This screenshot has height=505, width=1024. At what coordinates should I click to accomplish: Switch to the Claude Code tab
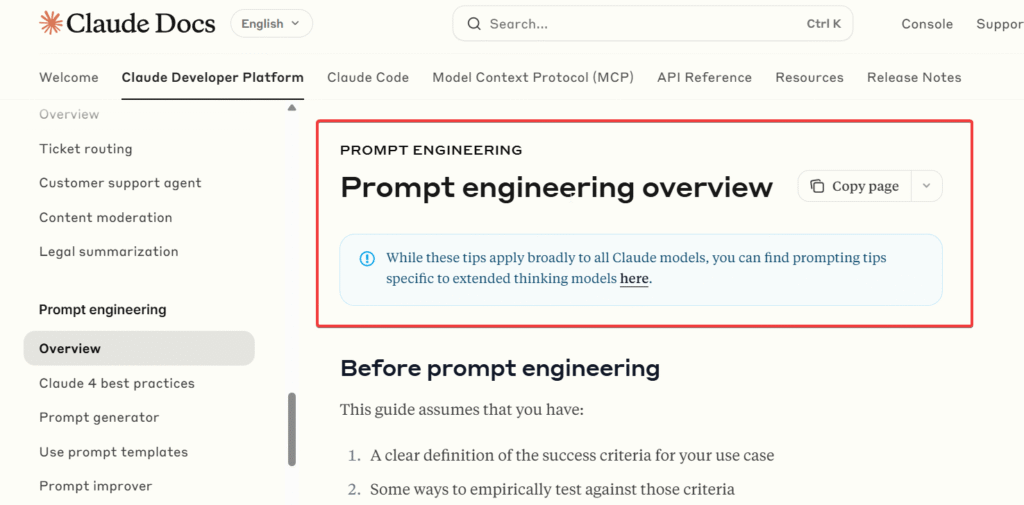point(368,77)
